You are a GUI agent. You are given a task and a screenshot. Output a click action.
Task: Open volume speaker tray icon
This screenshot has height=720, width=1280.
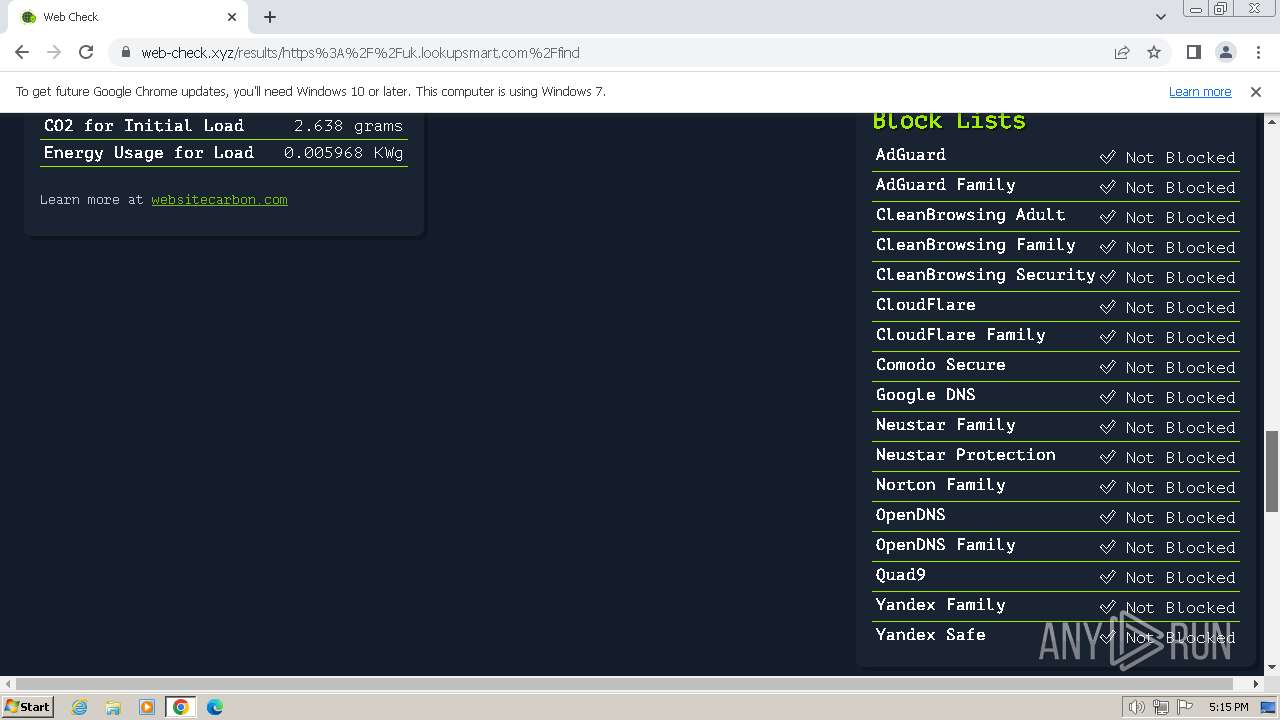tap(1136, 707)
